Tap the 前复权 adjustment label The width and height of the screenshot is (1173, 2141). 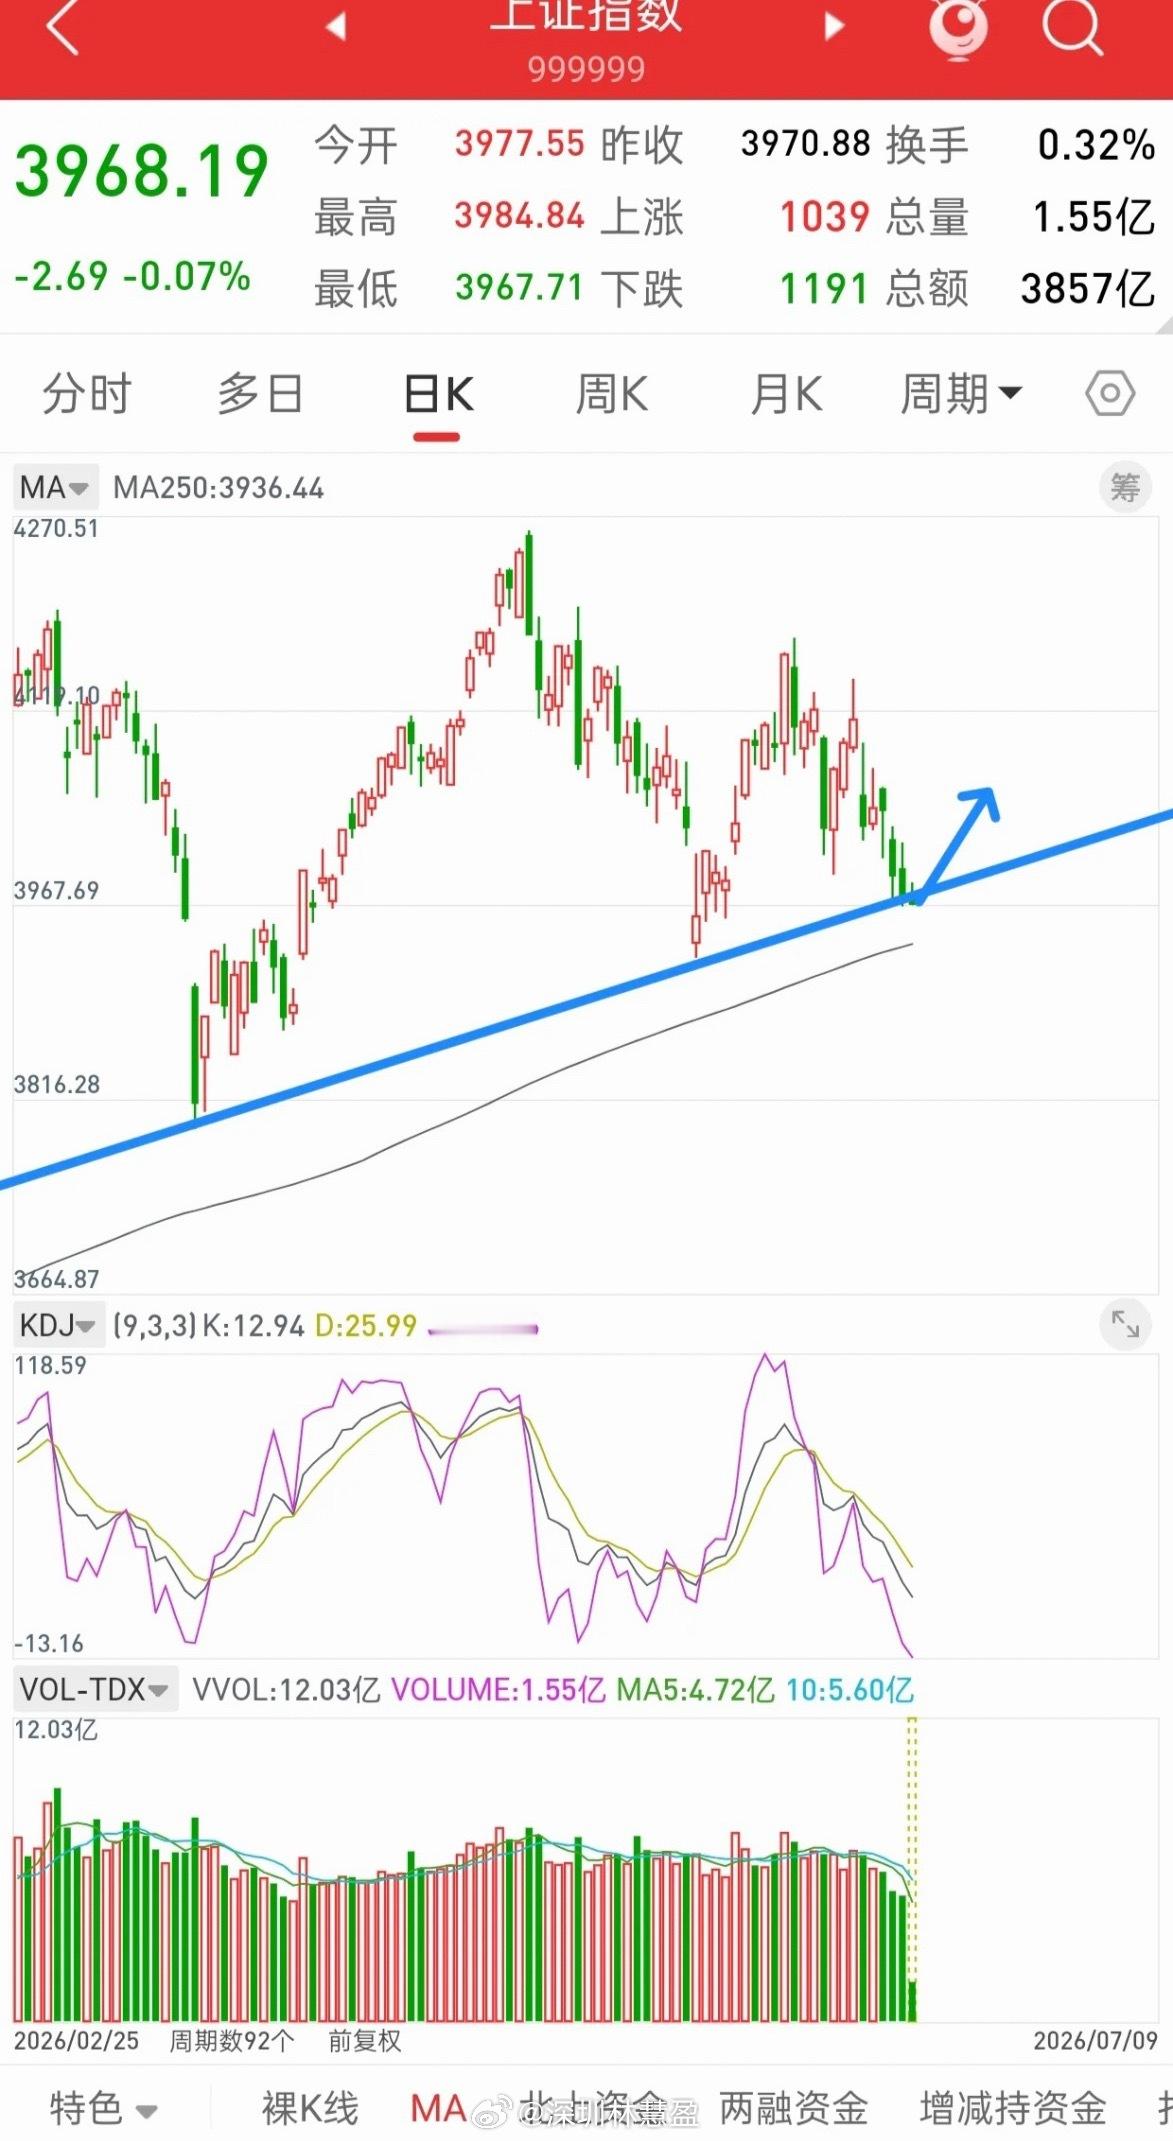point(364,2041)
